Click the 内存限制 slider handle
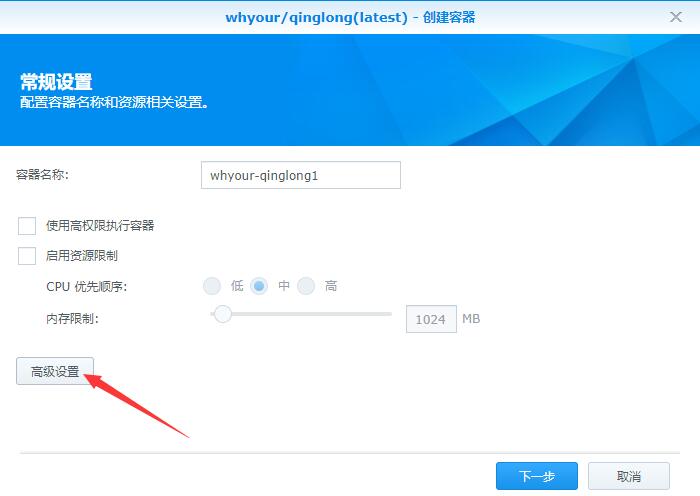Viewport: 700px width, 496px height. pos(222,314)
